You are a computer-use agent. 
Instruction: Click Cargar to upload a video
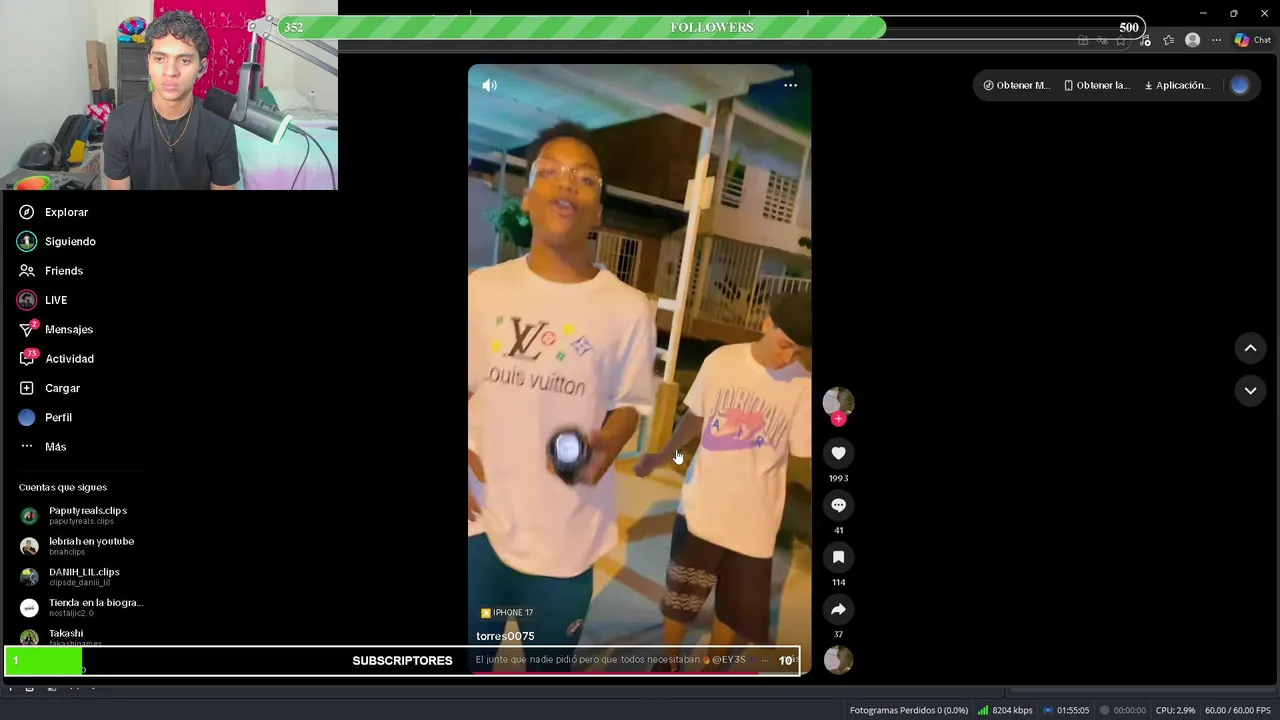50,388
